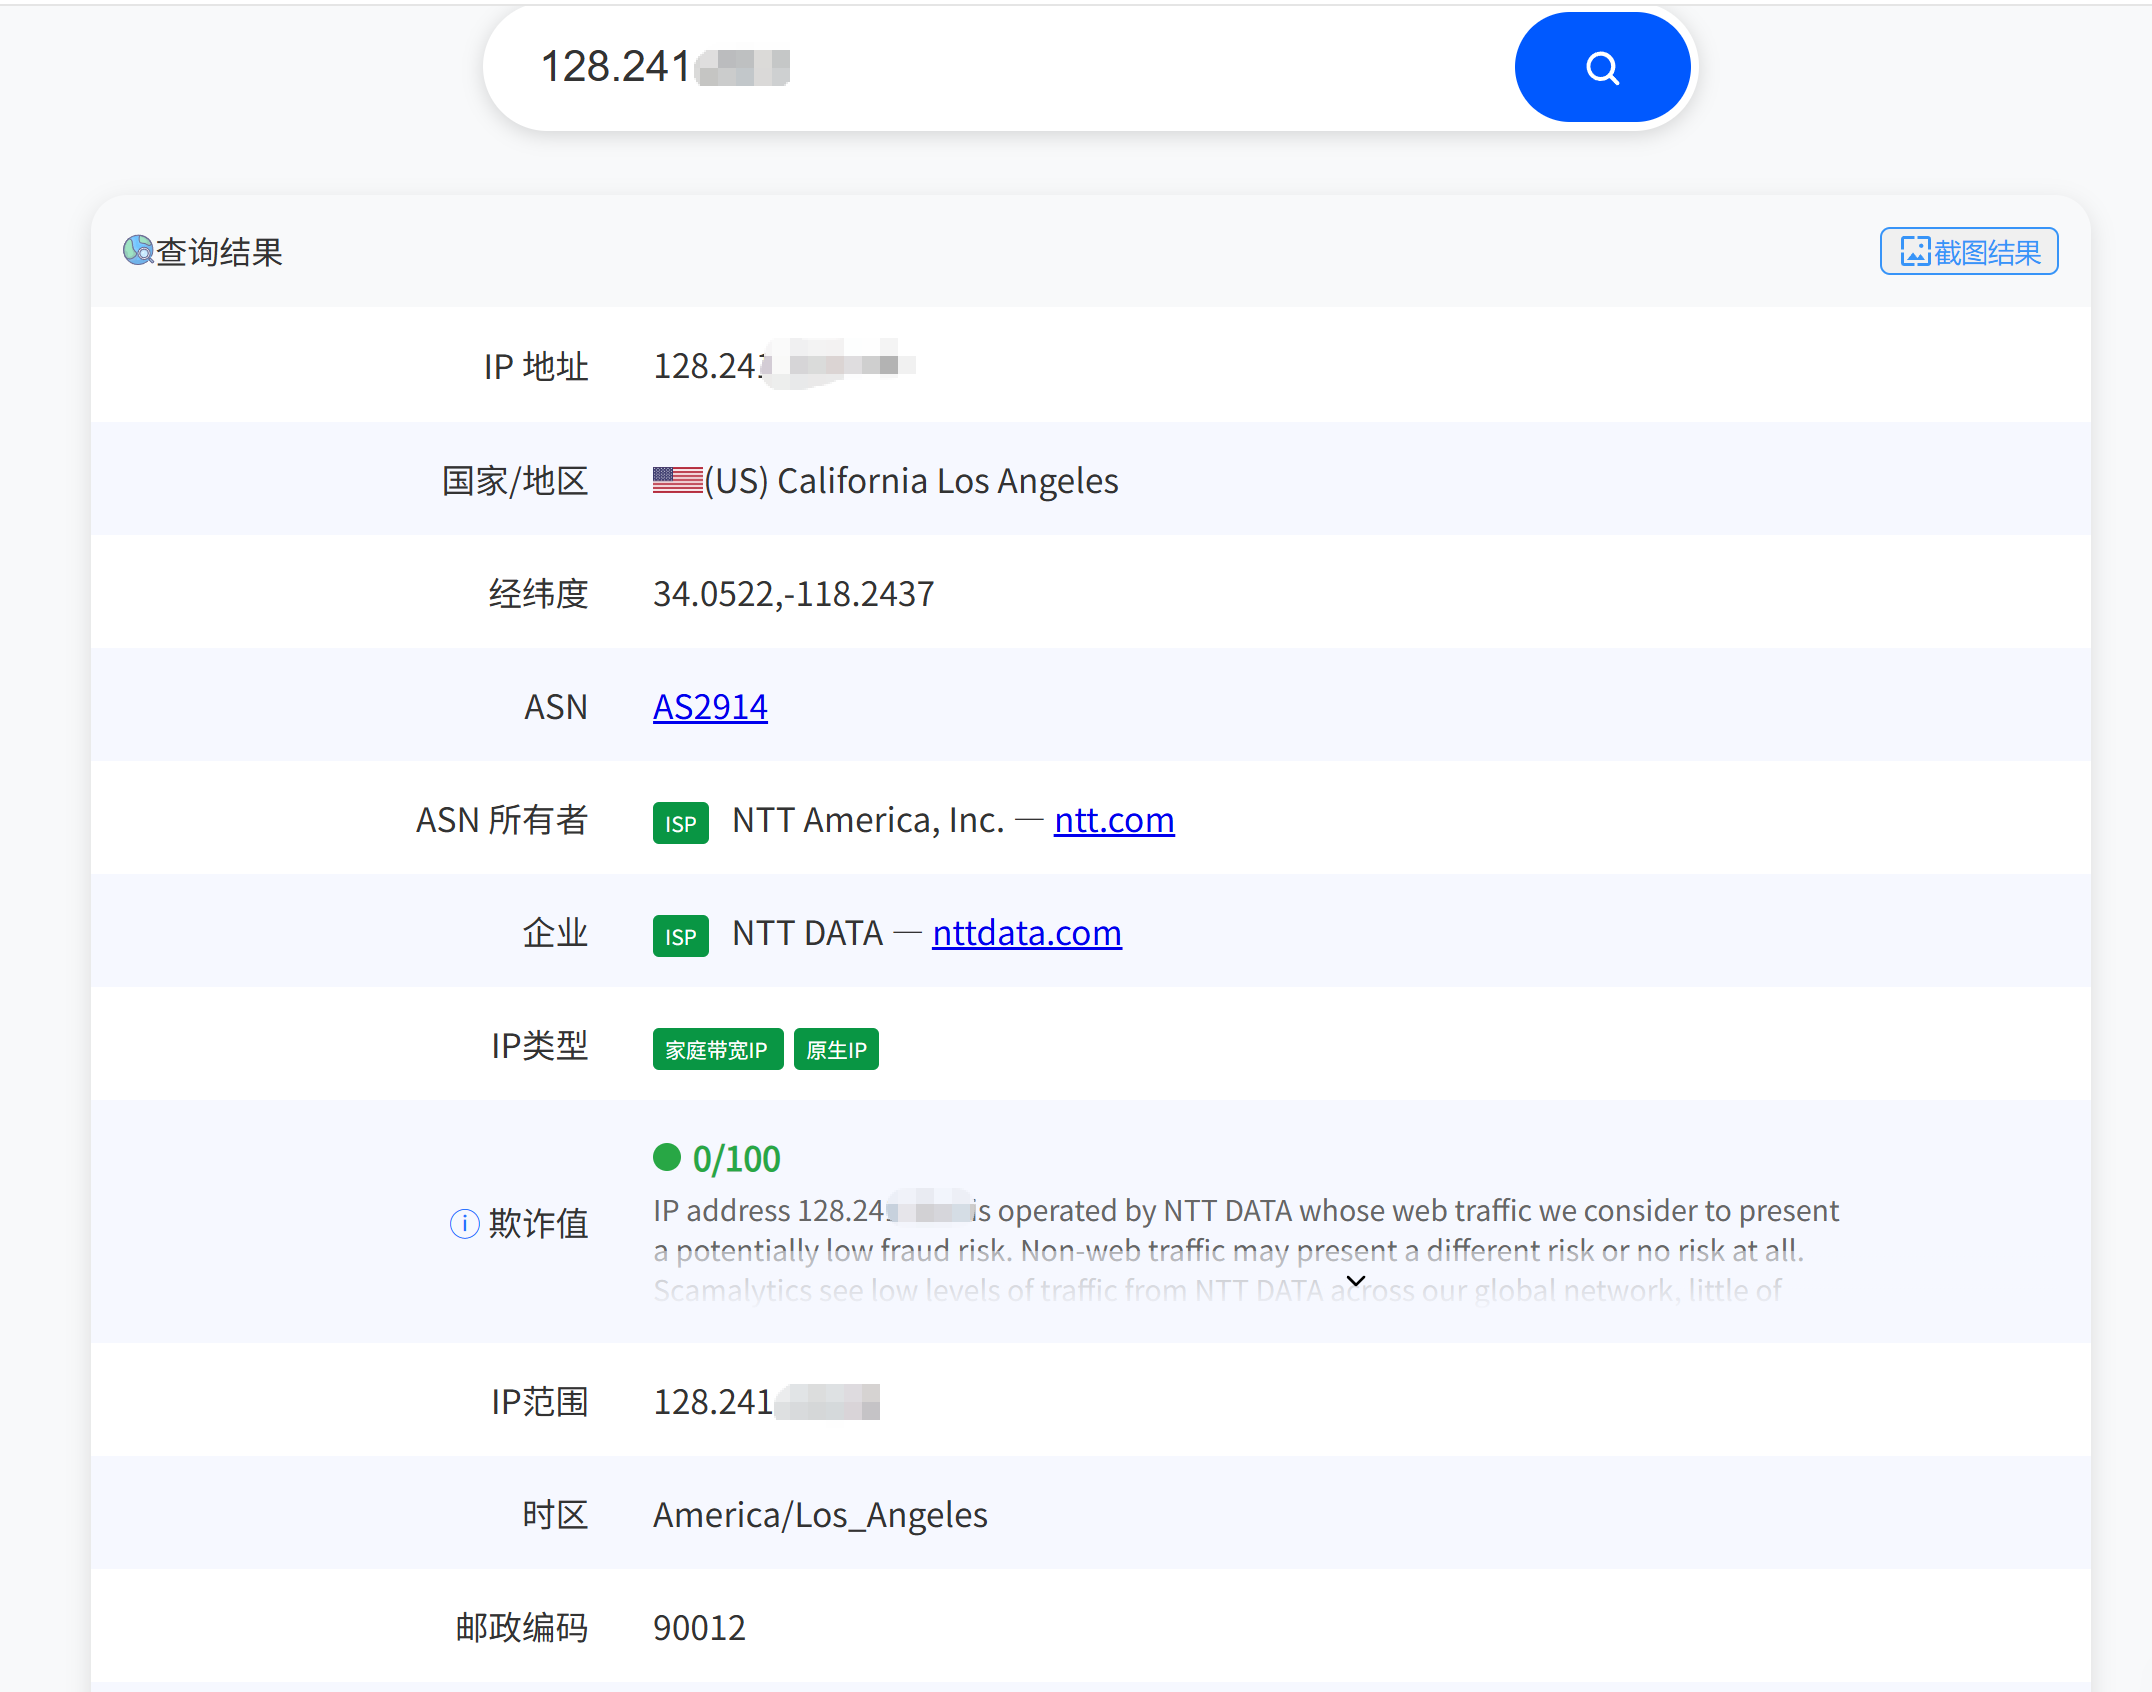The image size is (2152, 1692).
Task: Click the 家庭带宽IP tag
Action: click(x=718, y=1049)
